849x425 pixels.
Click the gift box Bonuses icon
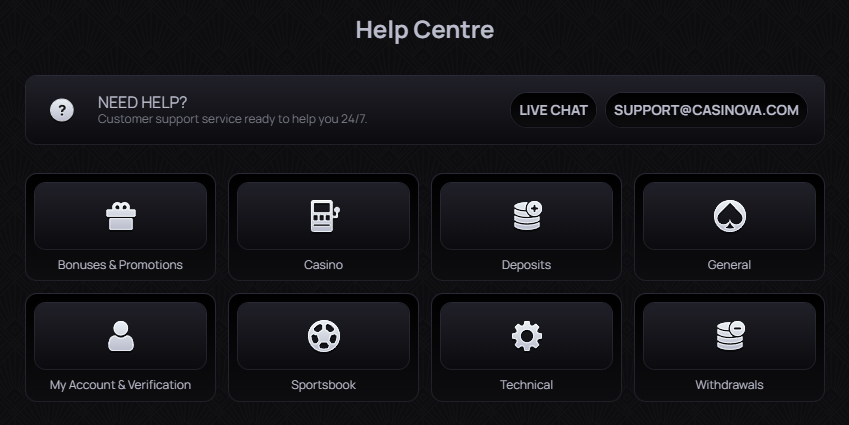121,216
